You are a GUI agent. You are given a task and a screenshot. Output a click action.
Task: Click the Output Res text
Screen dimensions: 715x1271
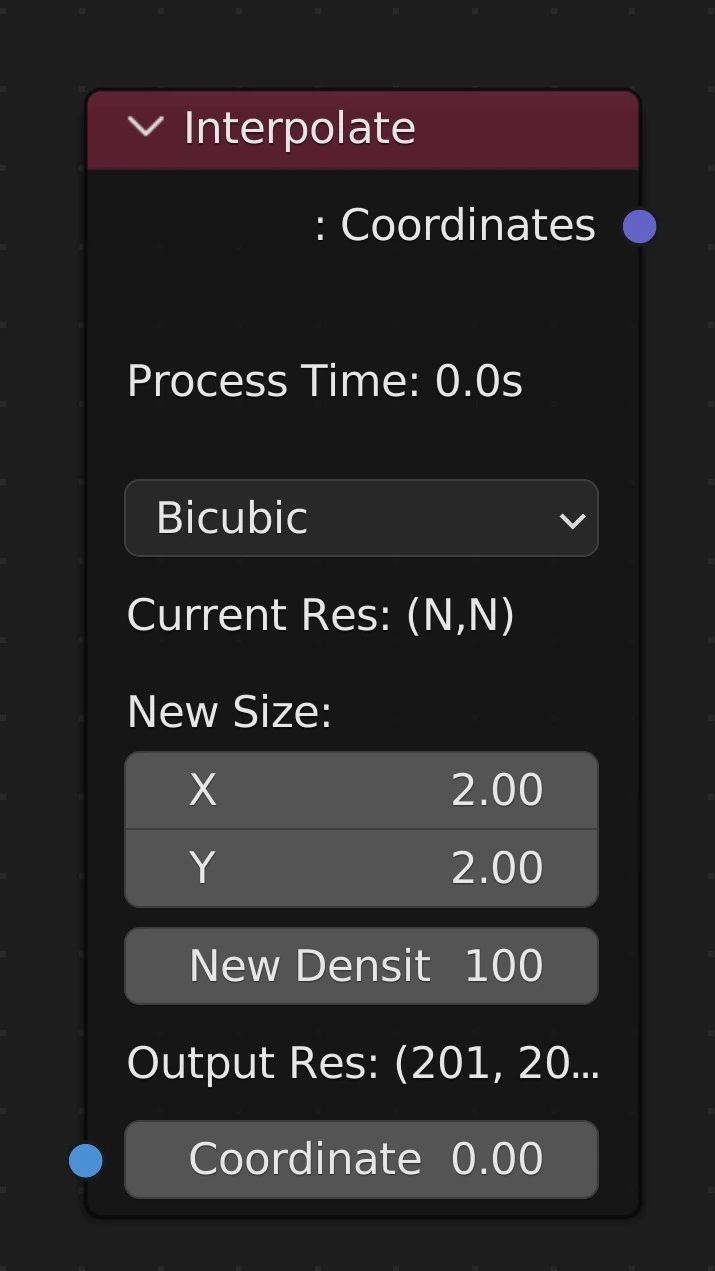tap(362, 1063)
